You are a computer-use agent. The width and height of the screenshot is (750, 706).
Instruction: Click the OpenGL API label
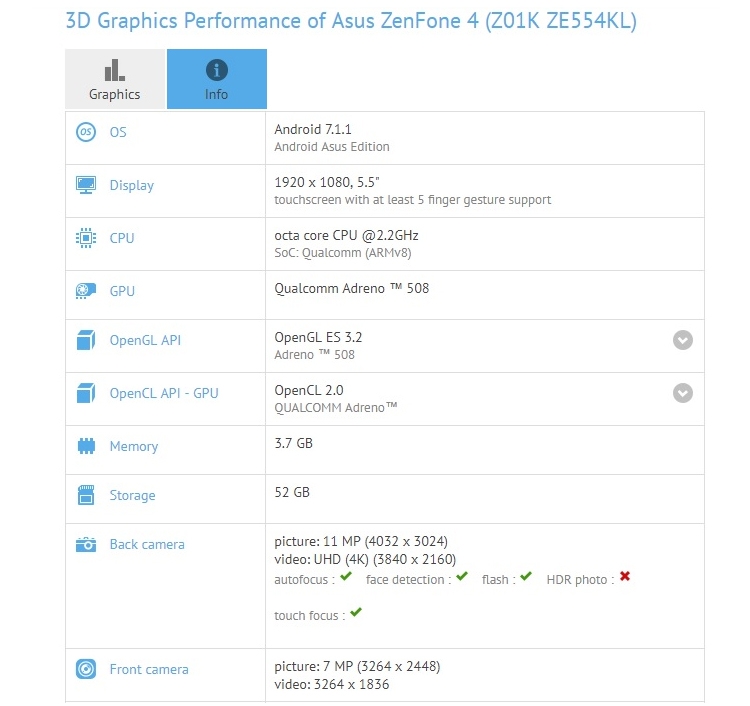click(145, 340)
